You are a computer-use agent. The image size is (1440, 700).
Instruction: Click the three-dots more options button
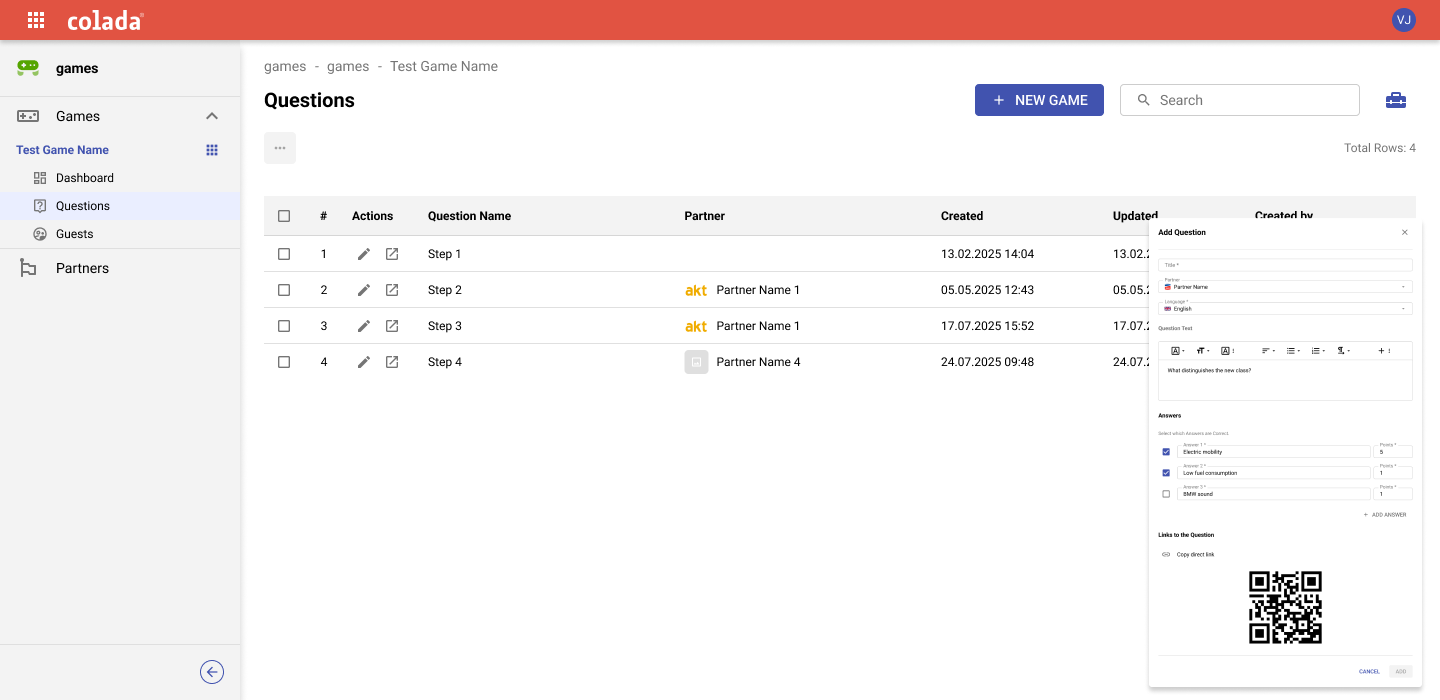coord(280,148)
